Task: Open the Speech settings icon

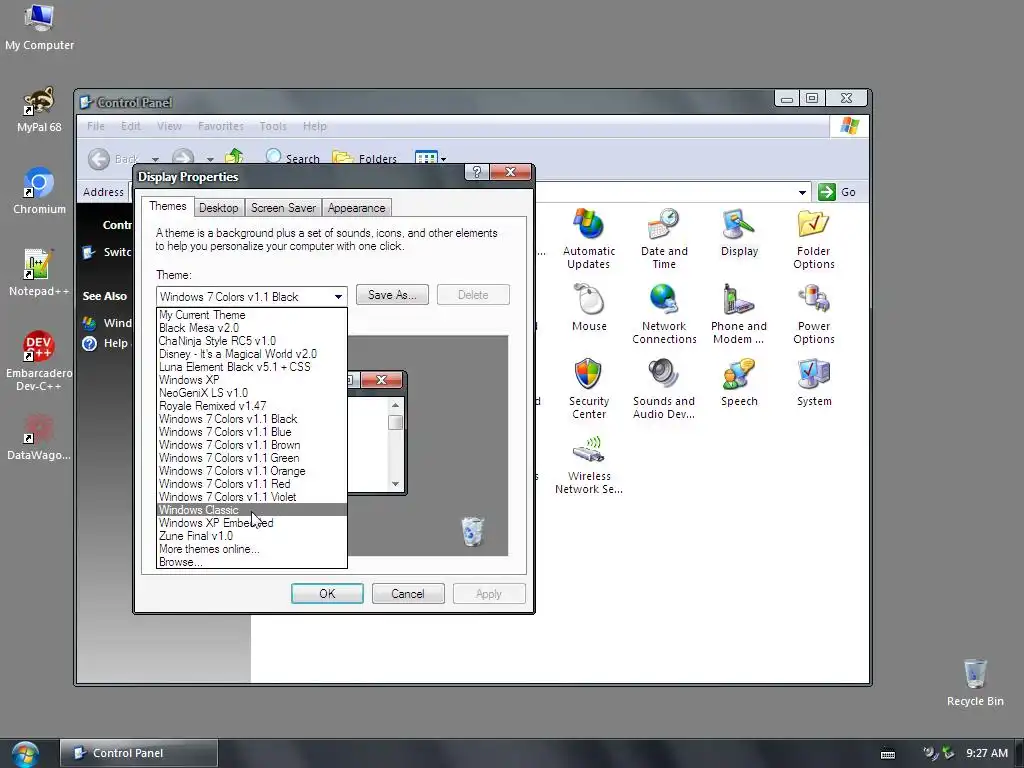Action: click(x=739, y=383)
